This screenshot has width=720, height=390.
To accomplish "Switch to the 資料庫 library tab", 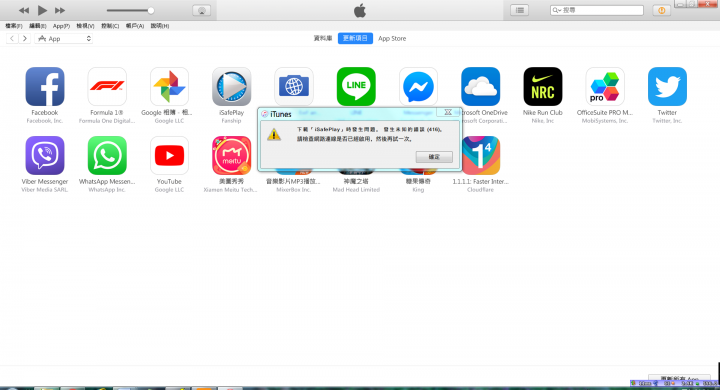I will point(323,38).
